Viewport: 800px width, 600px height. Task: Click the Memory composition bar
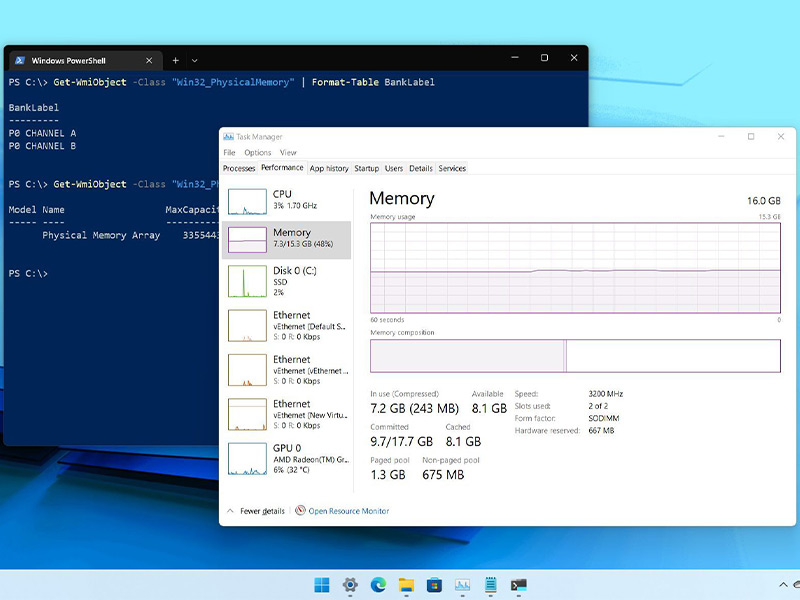click(576, 356)
